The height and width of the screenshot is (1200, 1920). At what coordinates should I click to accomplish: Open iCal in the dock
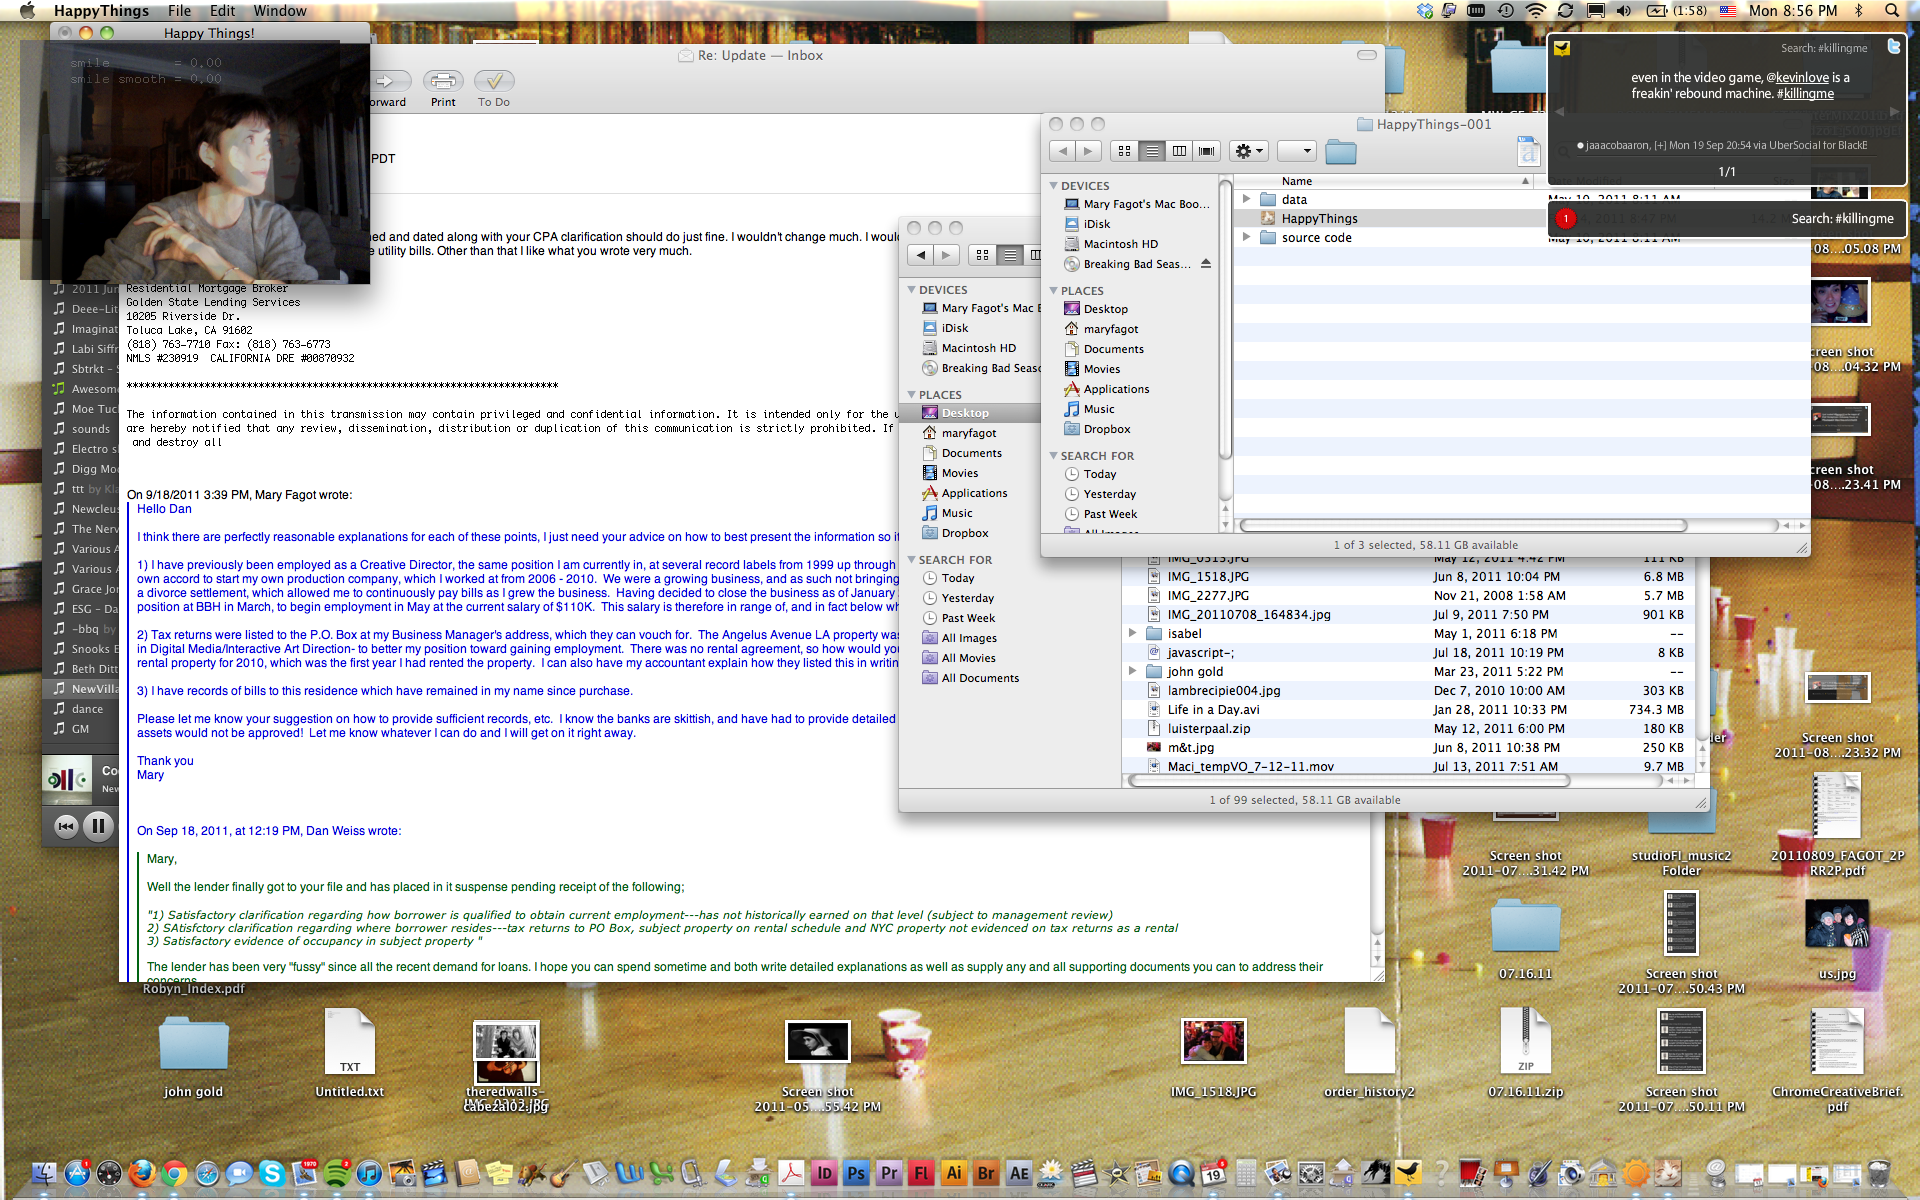tap(1213, 1172)
